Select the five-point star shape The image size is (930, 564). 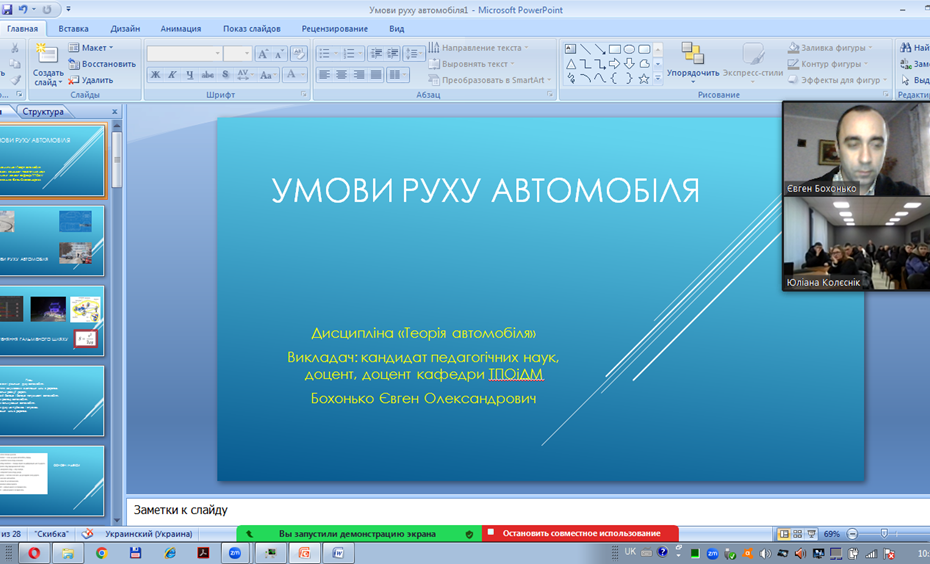click(643, 77)
